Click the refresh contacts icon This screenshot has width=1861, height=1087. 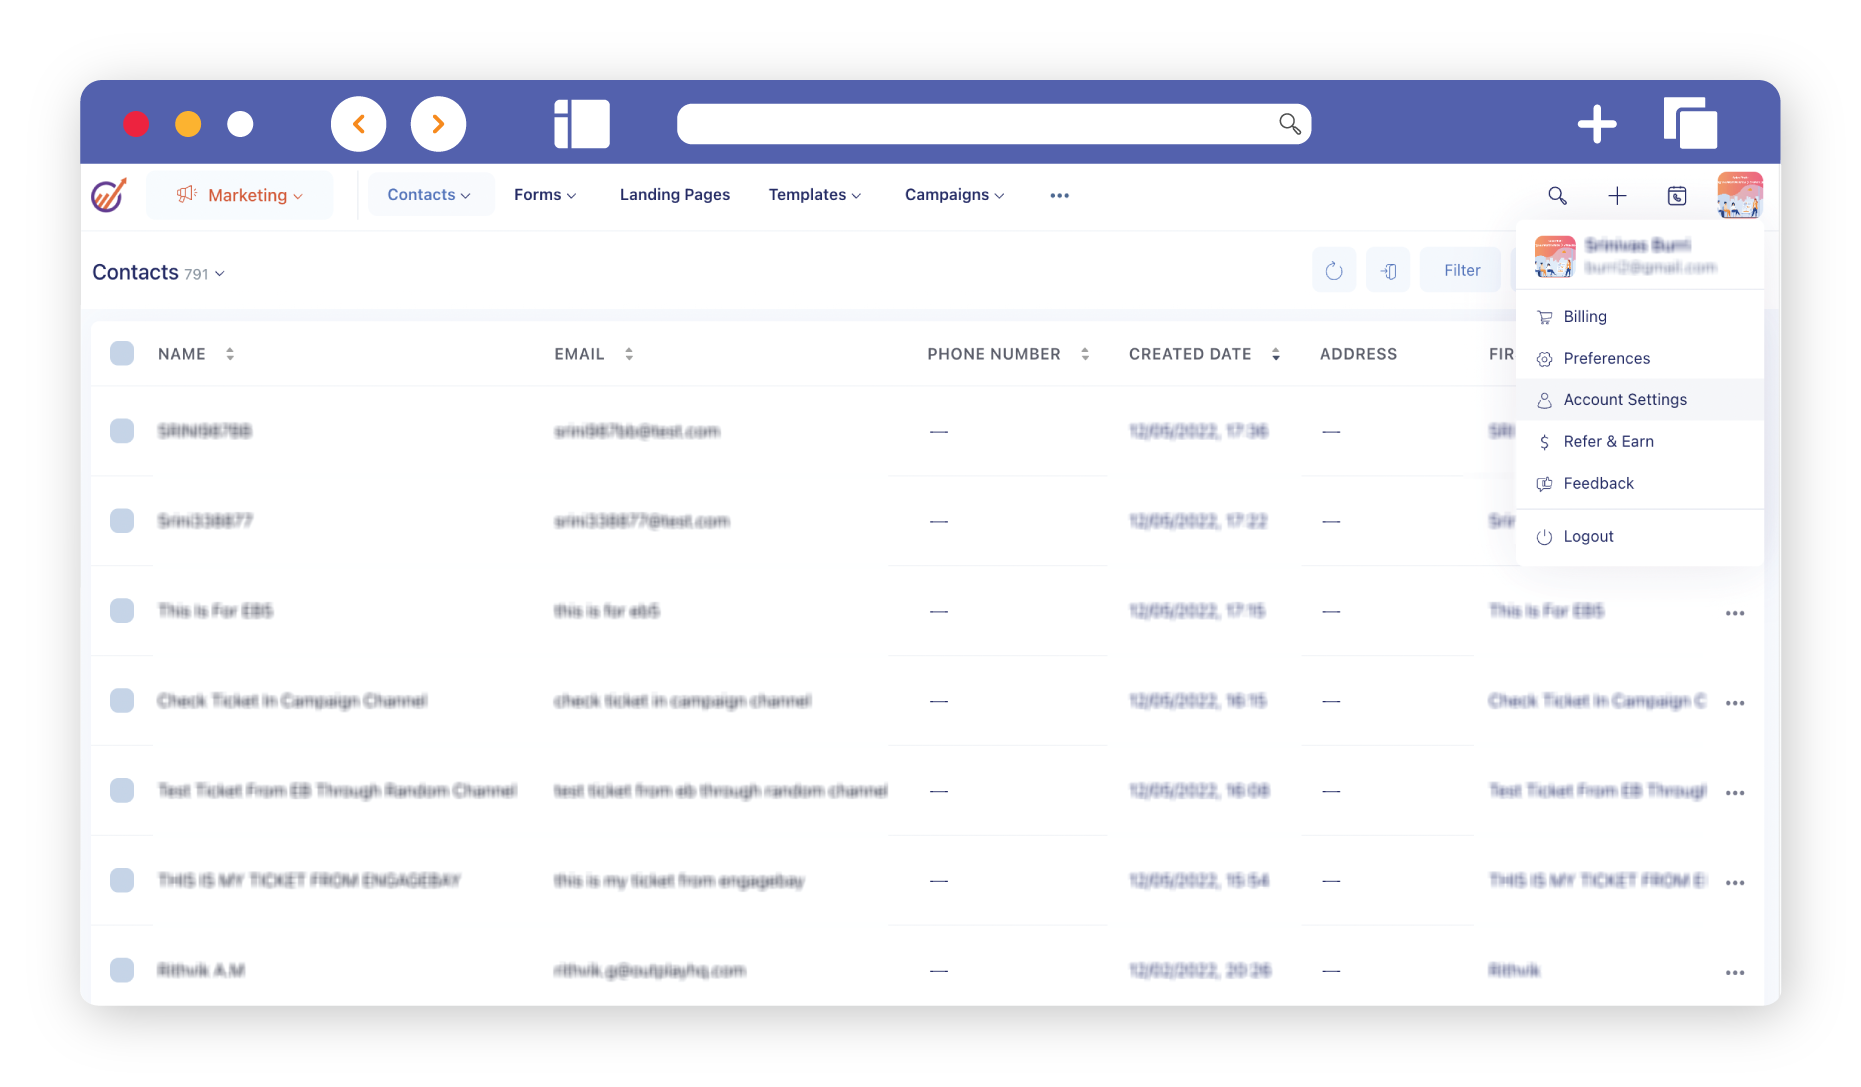(x=1333, y=270)
